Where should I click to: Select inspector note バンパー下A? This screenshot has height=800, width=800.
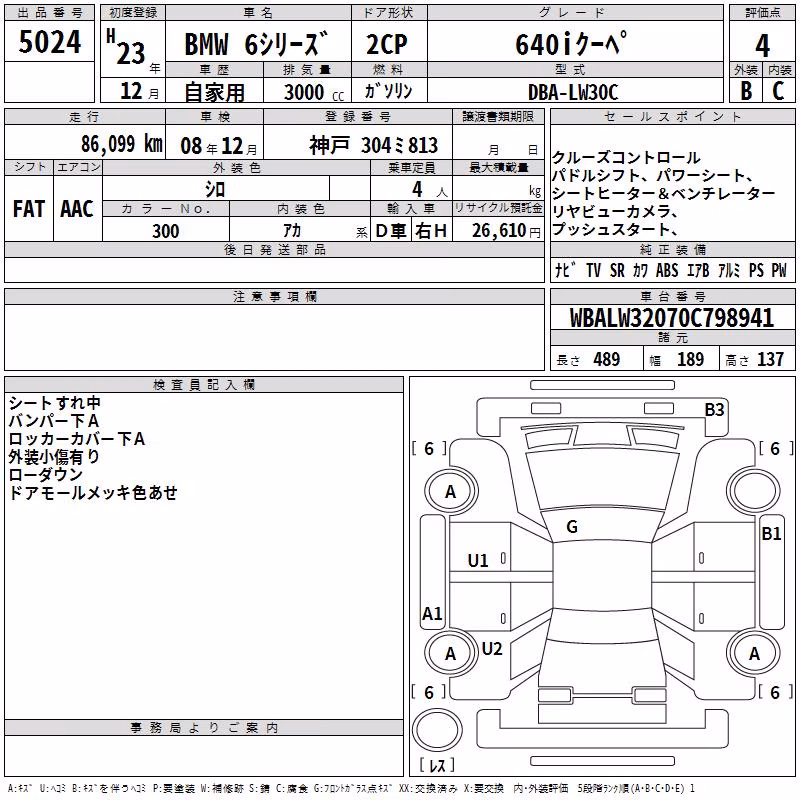[x=53, y=421]
